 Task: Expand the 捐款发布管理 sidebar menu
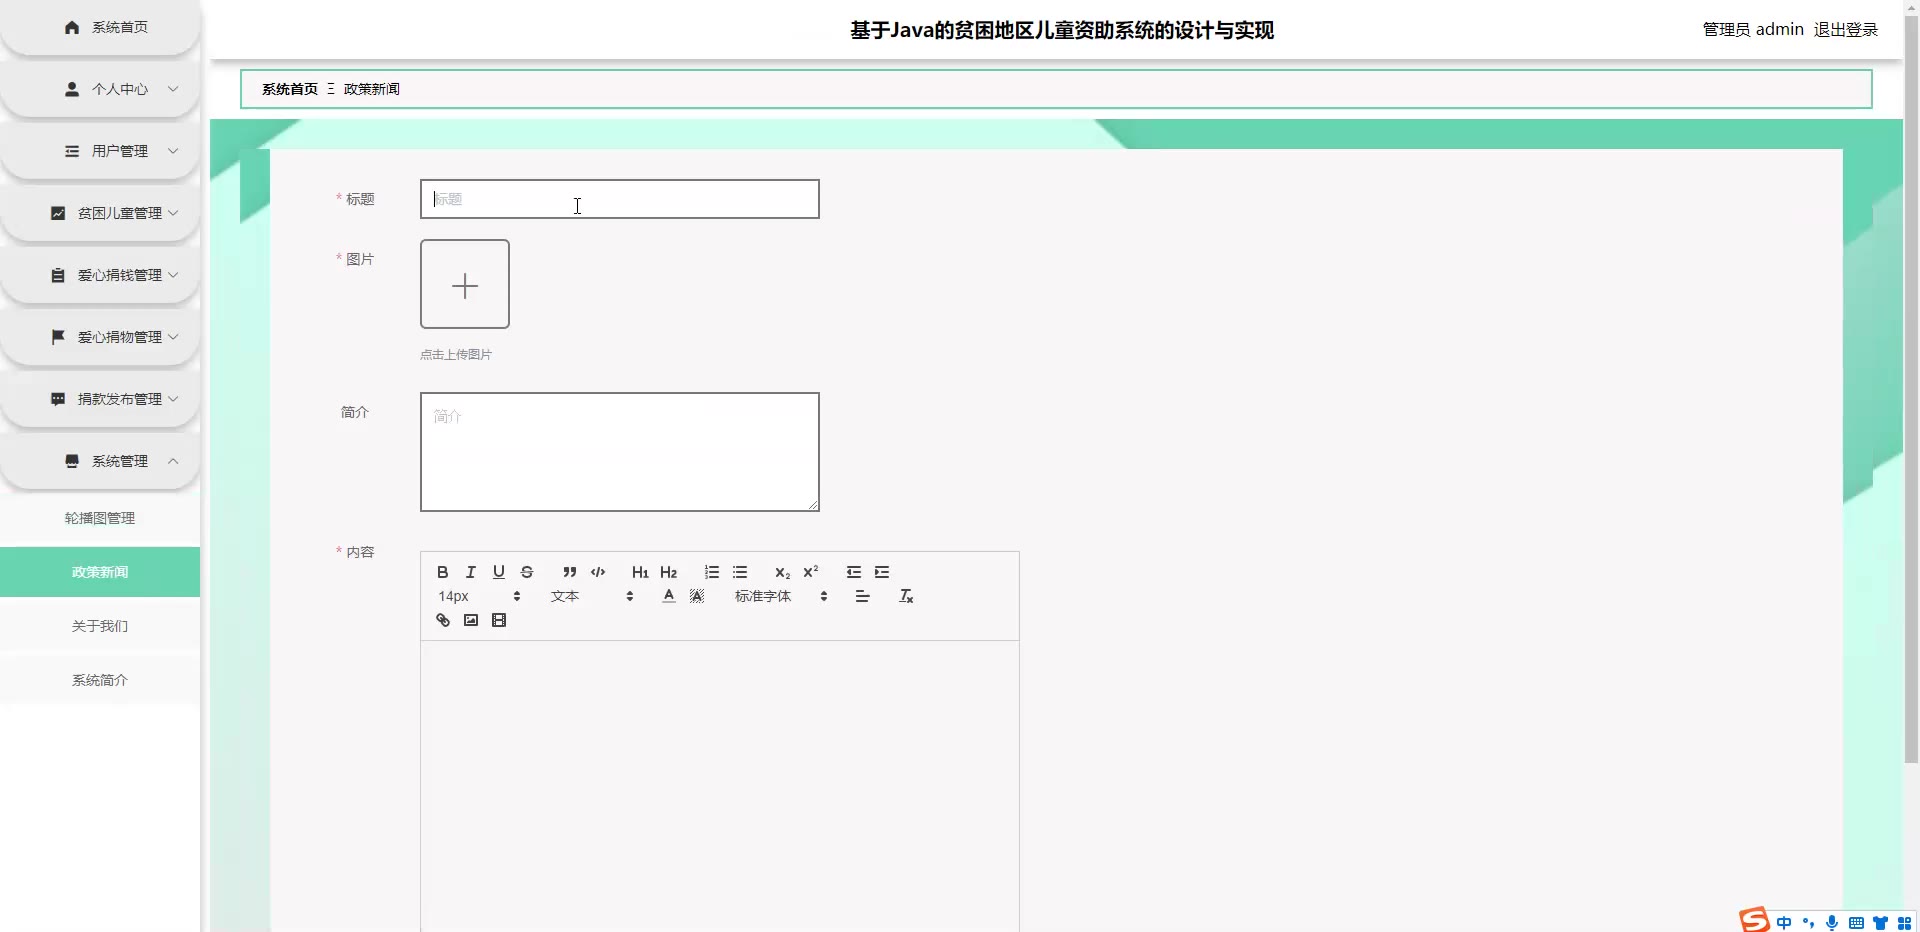[x=100, y=399]
